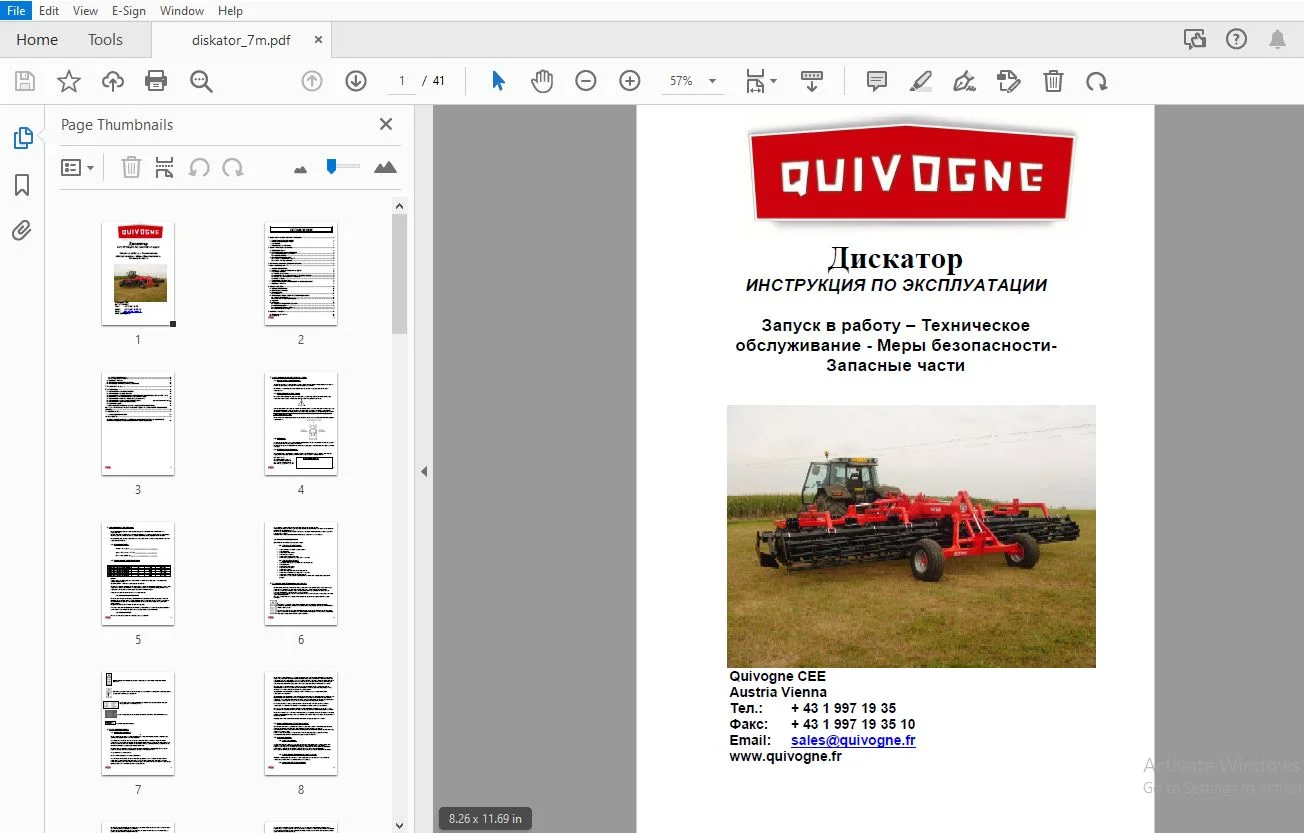Click the www.quivogne.fr text in the document
The height and width of the screenshot is (833, 1304).
[x=786, y=756]
